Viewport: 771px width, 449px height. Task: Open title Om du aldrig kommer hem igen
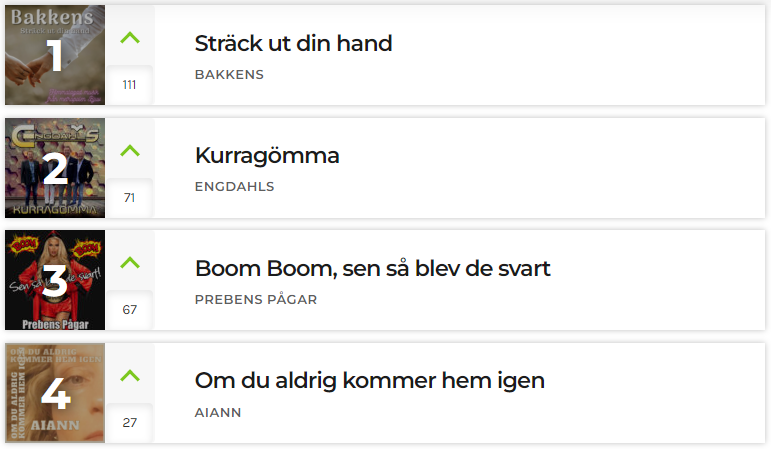pyautogui.click(x=370, y=381)
